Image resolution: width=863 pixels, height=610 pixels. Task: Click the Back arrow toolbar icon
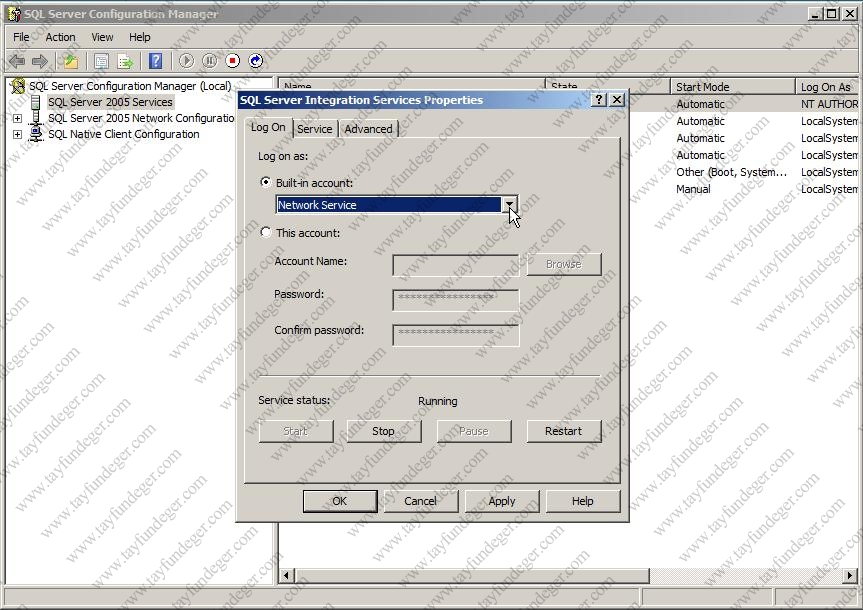[18, 61]
